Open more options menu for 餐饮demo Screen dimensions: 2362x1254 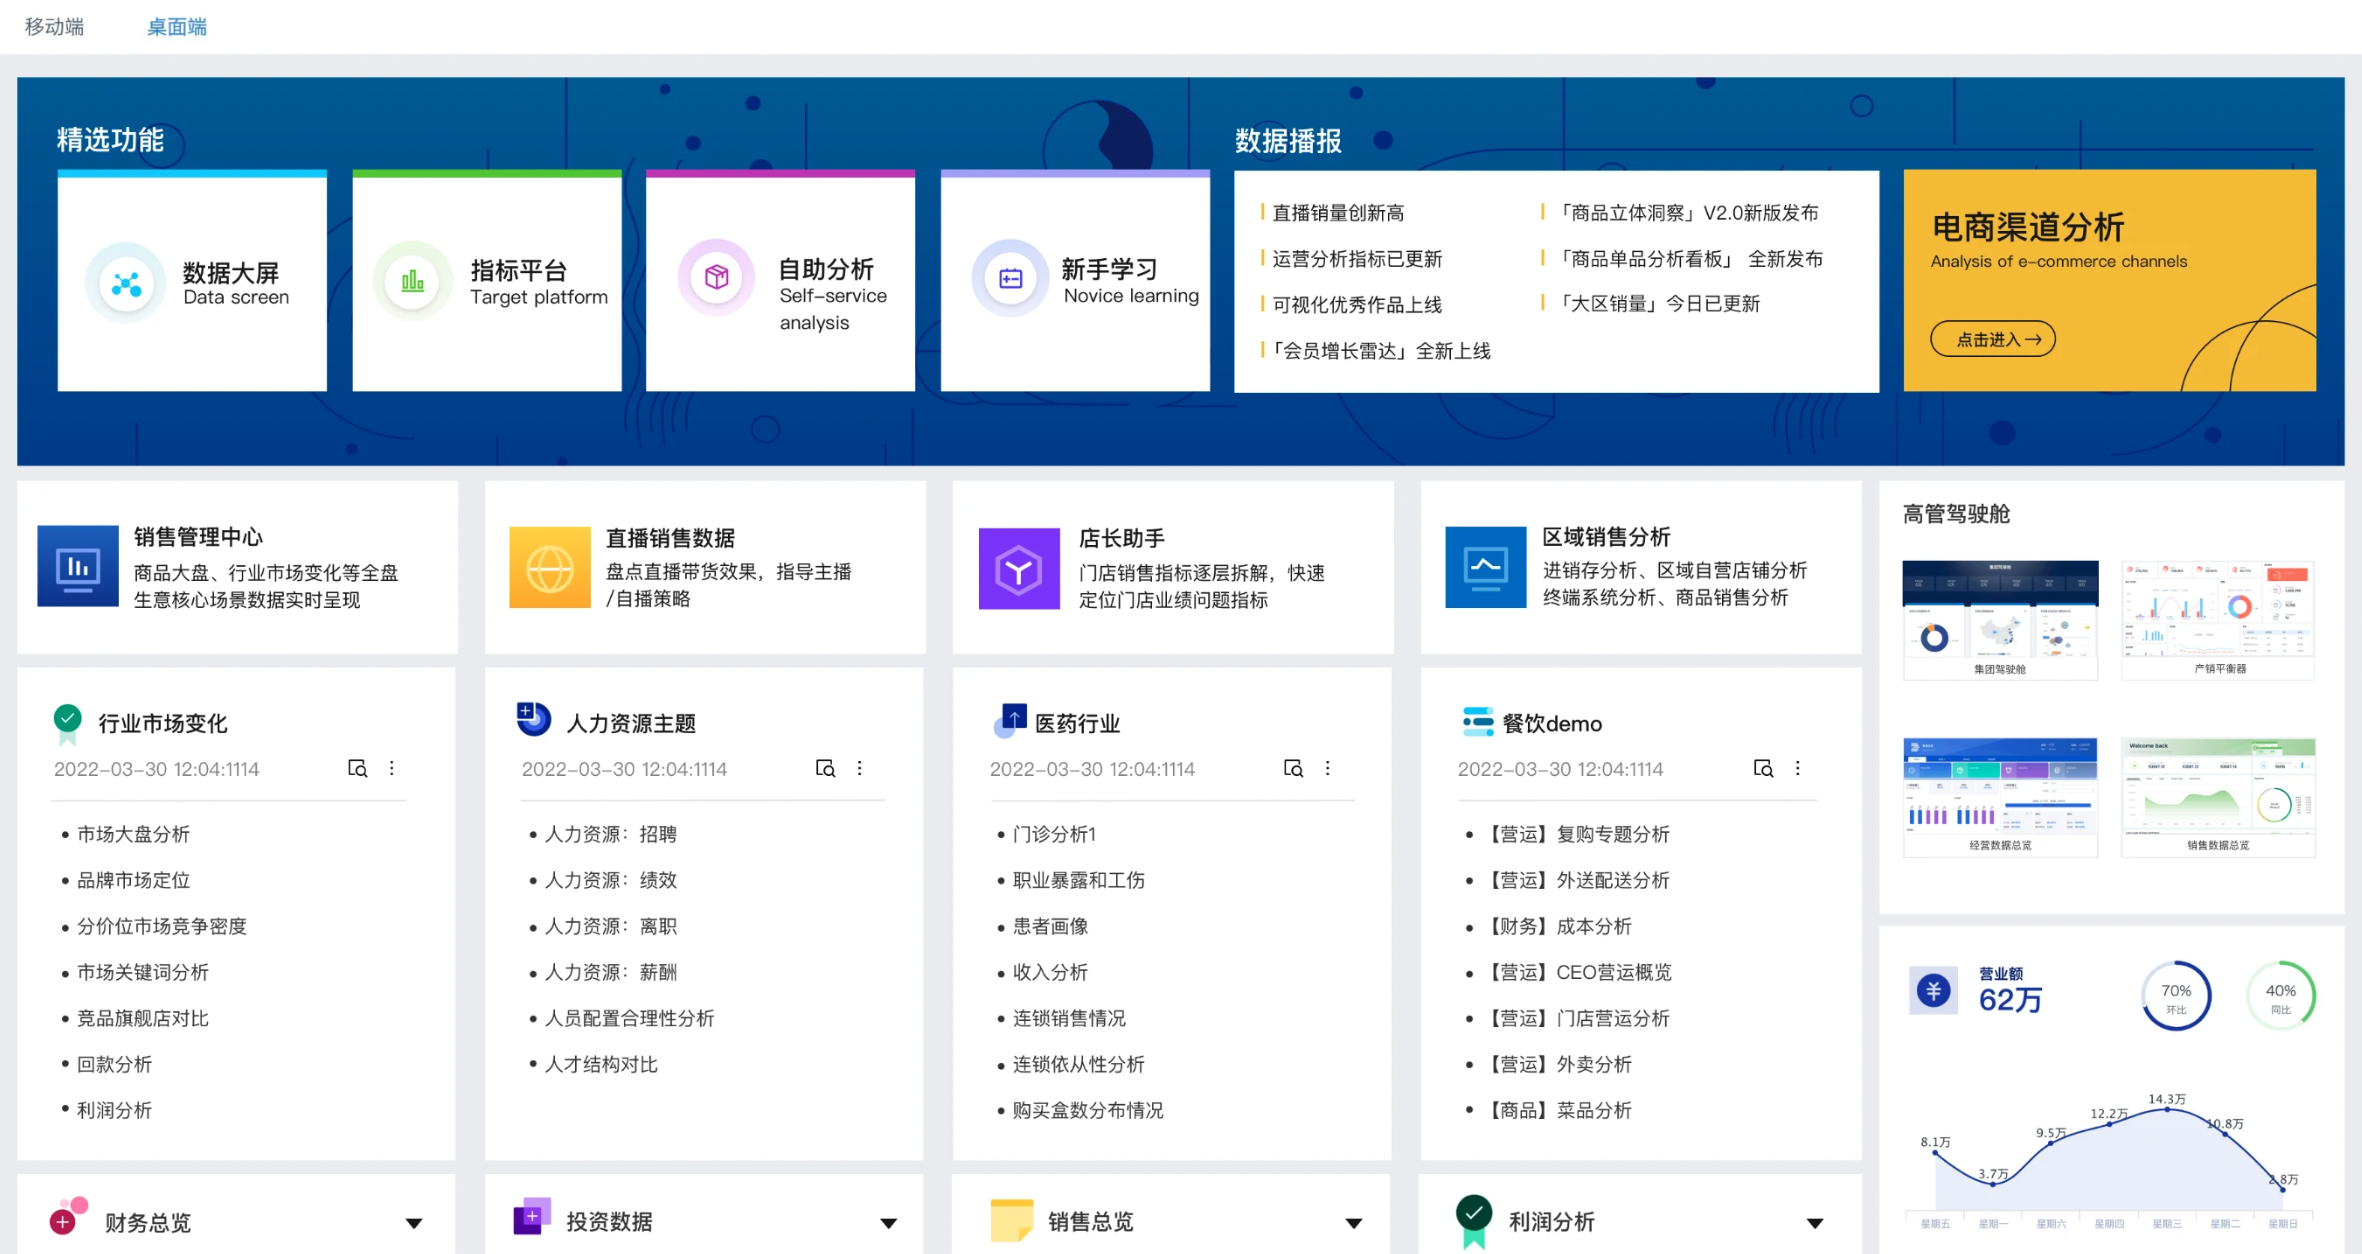click(1798, 768)
